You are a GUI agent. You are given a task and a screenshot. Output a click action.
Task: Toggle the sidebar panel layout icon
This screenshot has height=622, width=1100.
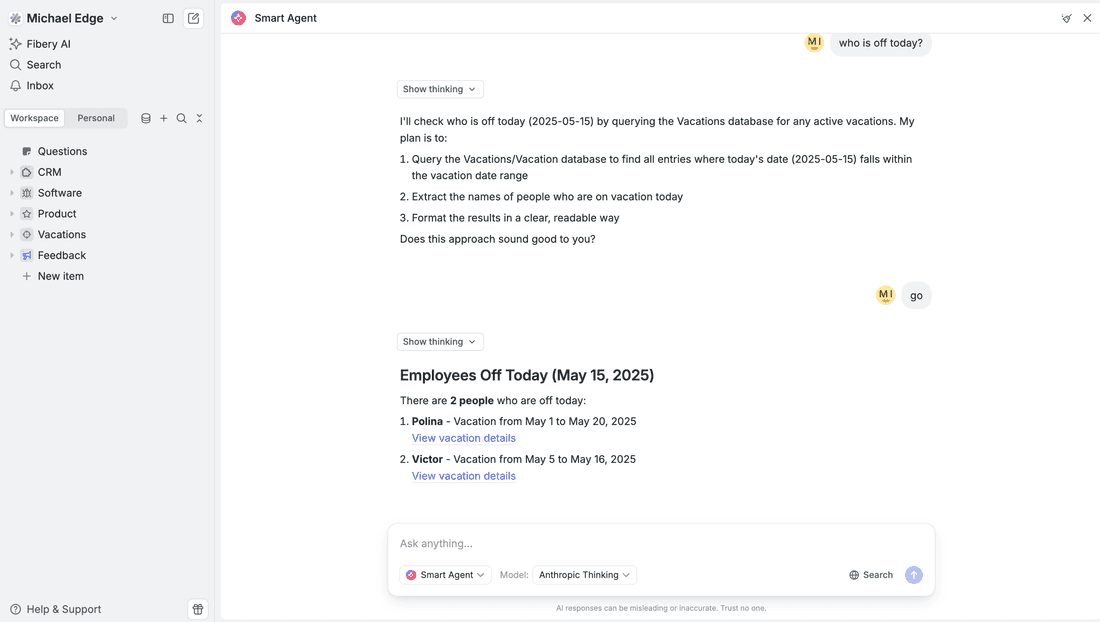click(x=168, y=18)
